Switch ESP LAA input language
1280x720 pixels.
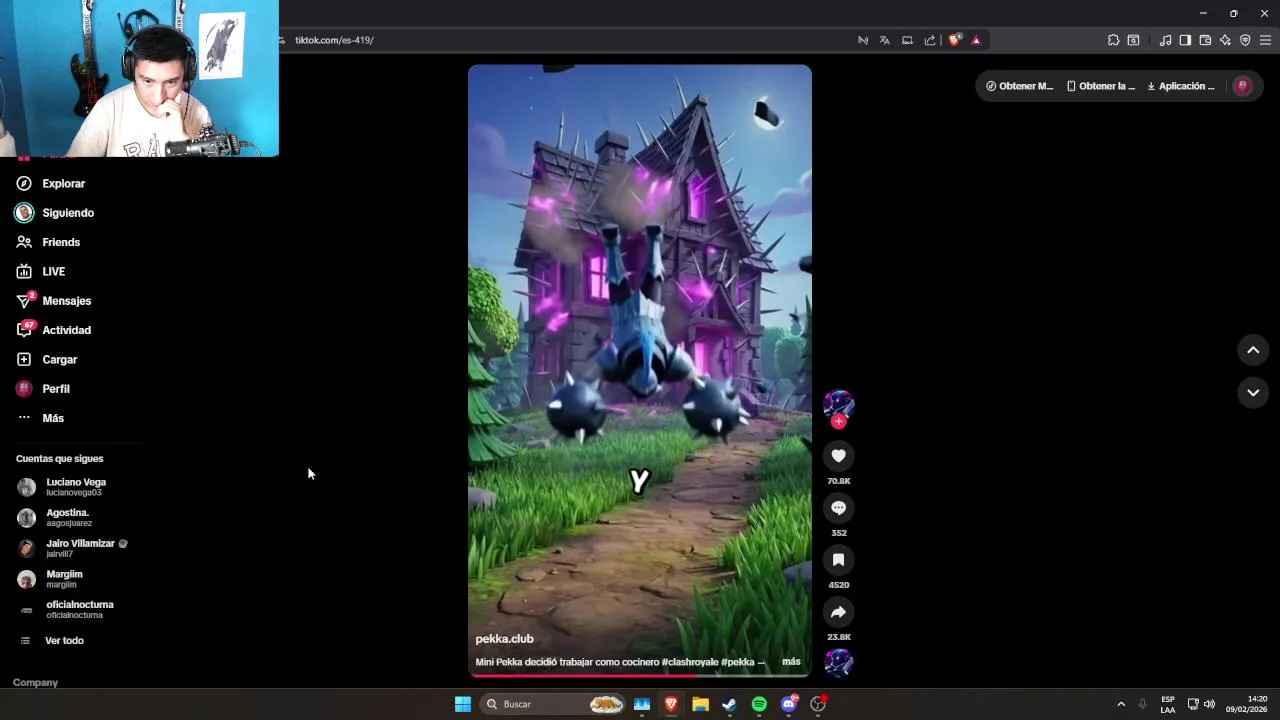[1168, 704]
